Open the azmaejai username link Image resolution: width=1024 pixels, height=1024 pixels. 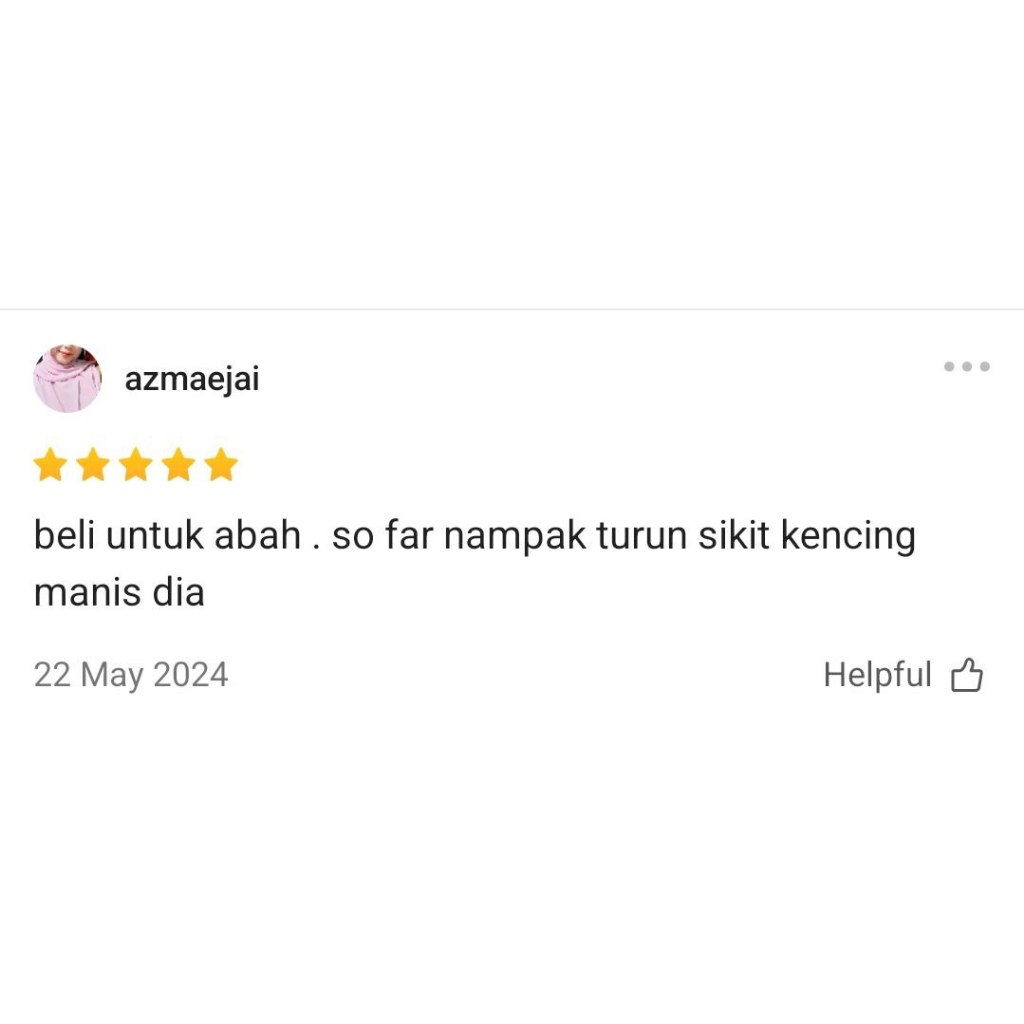[x=192, y=379]
